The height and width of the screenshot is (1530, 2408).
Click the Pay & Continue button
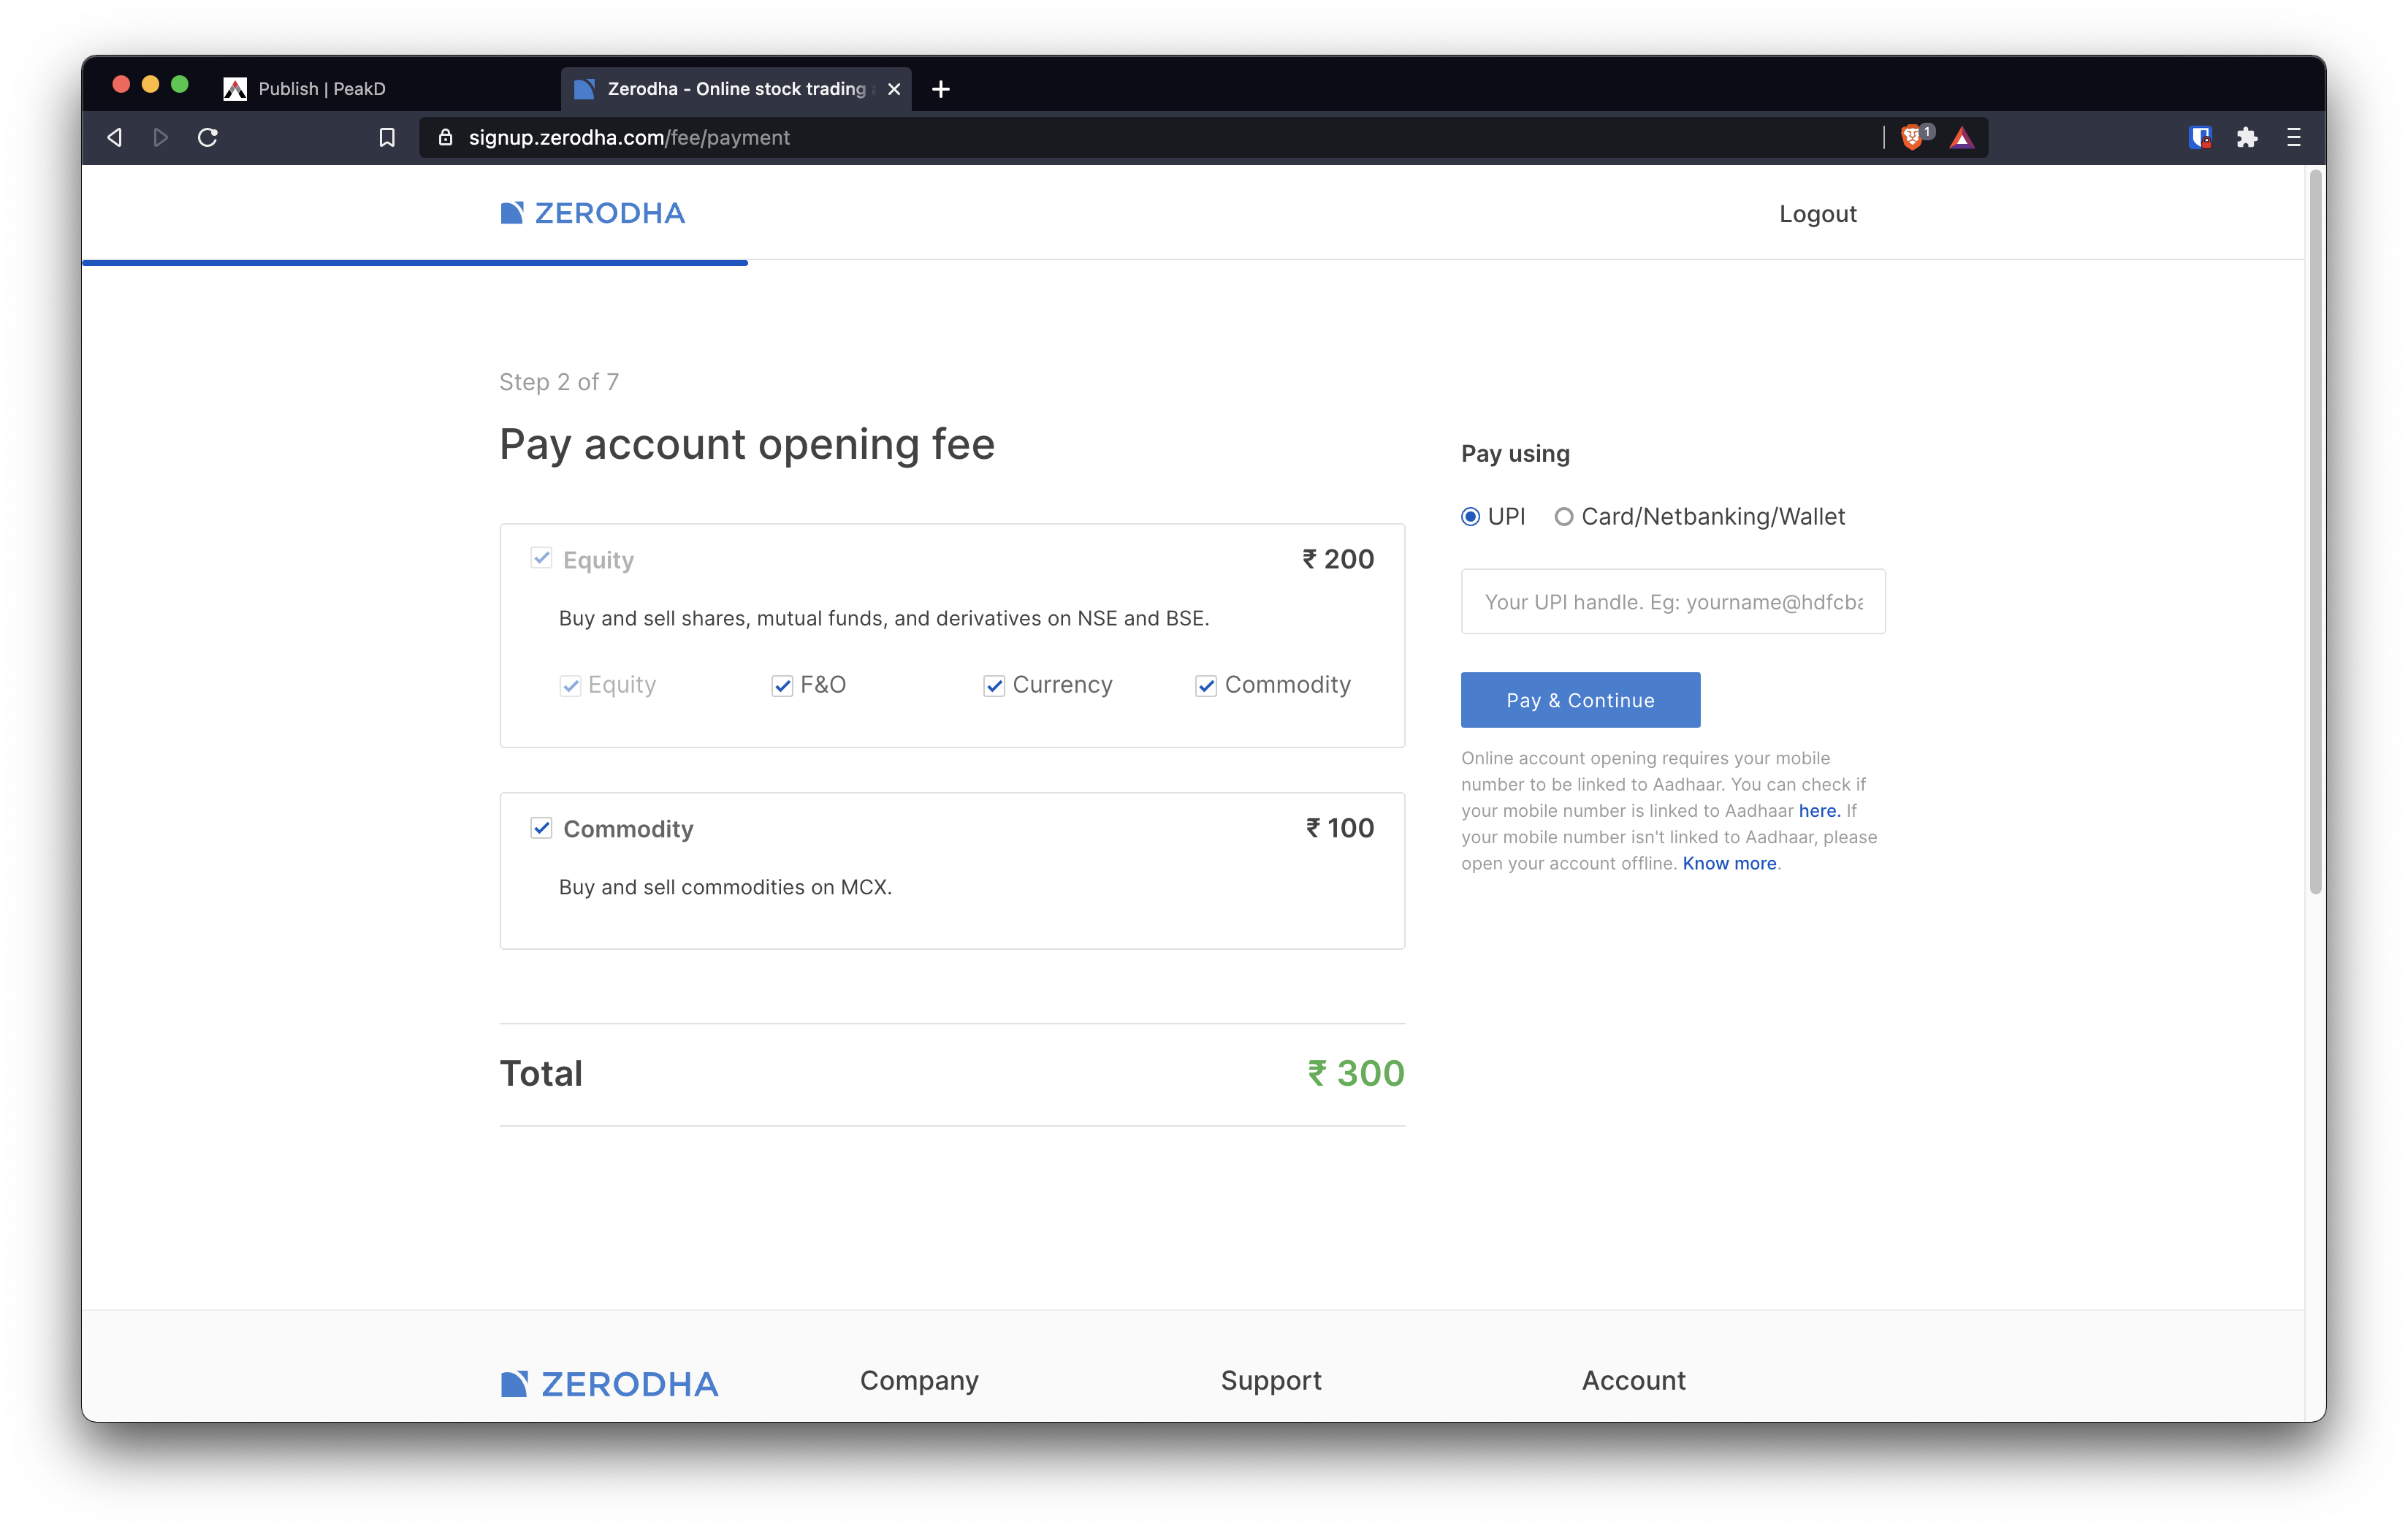pyautogui.click(x=1580, y=700)
